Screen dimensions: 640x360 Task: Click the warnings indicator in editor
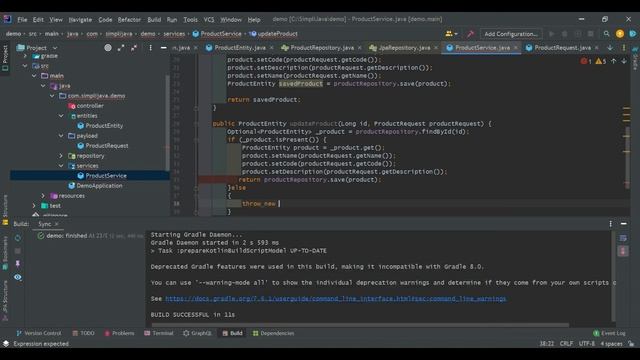(x=600, y=61)
